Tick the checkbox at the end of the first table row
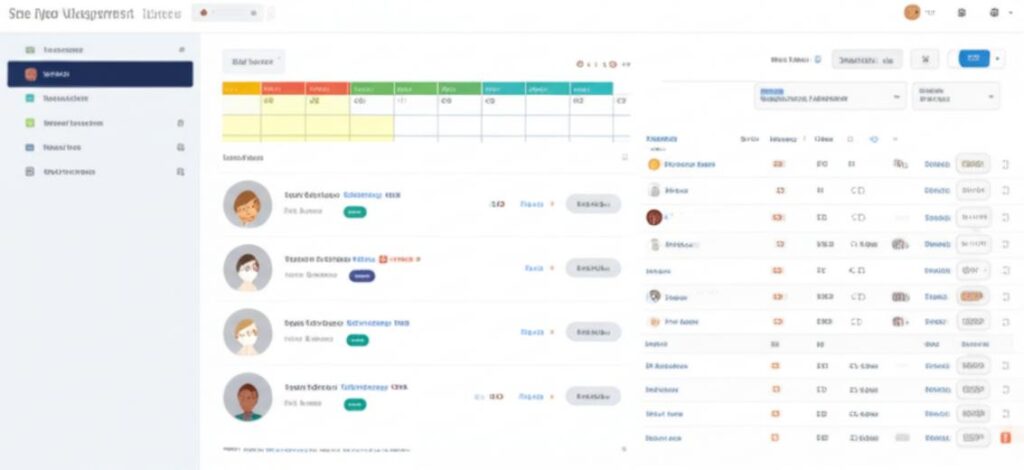Screen dimensions: 1024x470 tap(1005, 163)
